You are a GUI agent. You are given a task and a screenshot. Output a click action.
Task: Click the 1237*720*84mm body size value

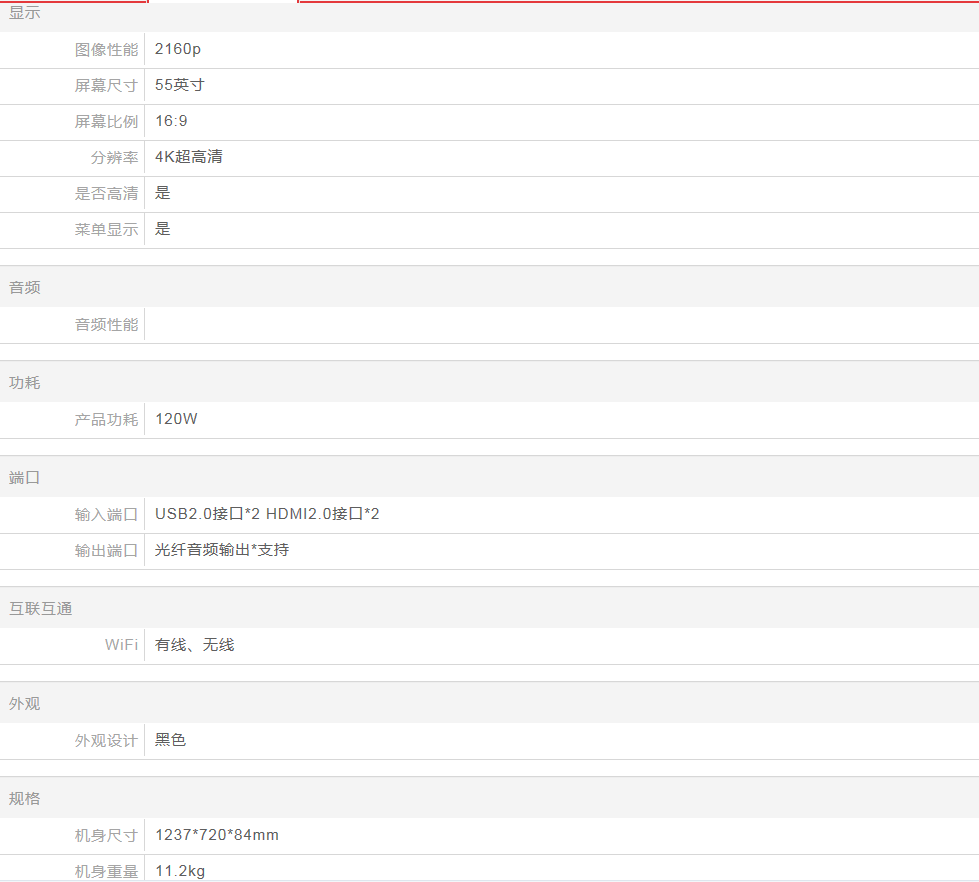tap(217, 835)
